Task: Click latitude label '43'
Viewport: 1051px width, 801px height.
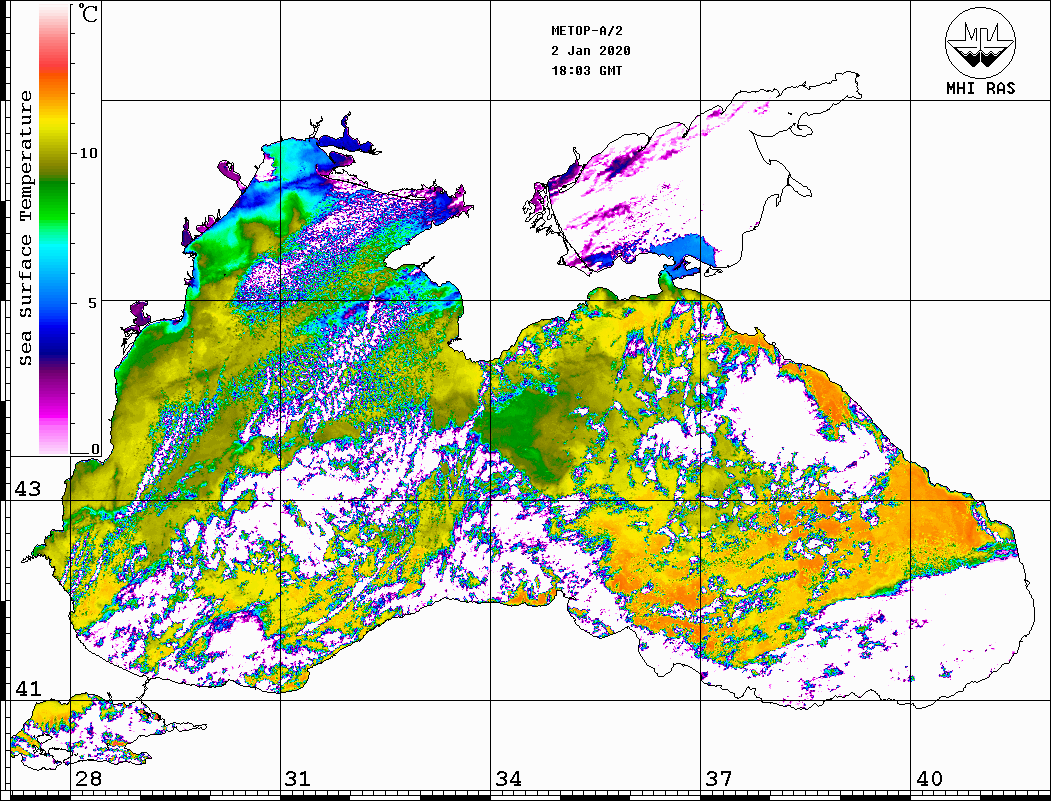Action: click(28, 489)
